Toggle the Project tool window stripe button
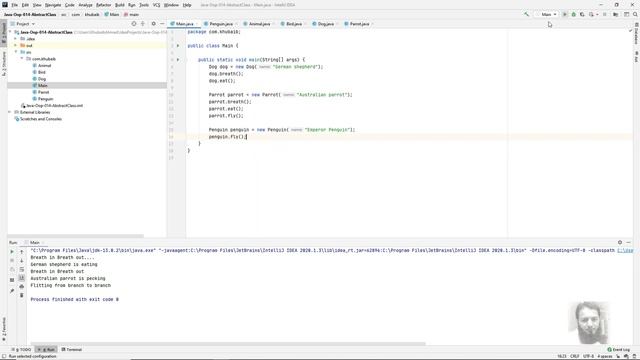This screenshot has height=360, width=640. [x=4, y=33]
